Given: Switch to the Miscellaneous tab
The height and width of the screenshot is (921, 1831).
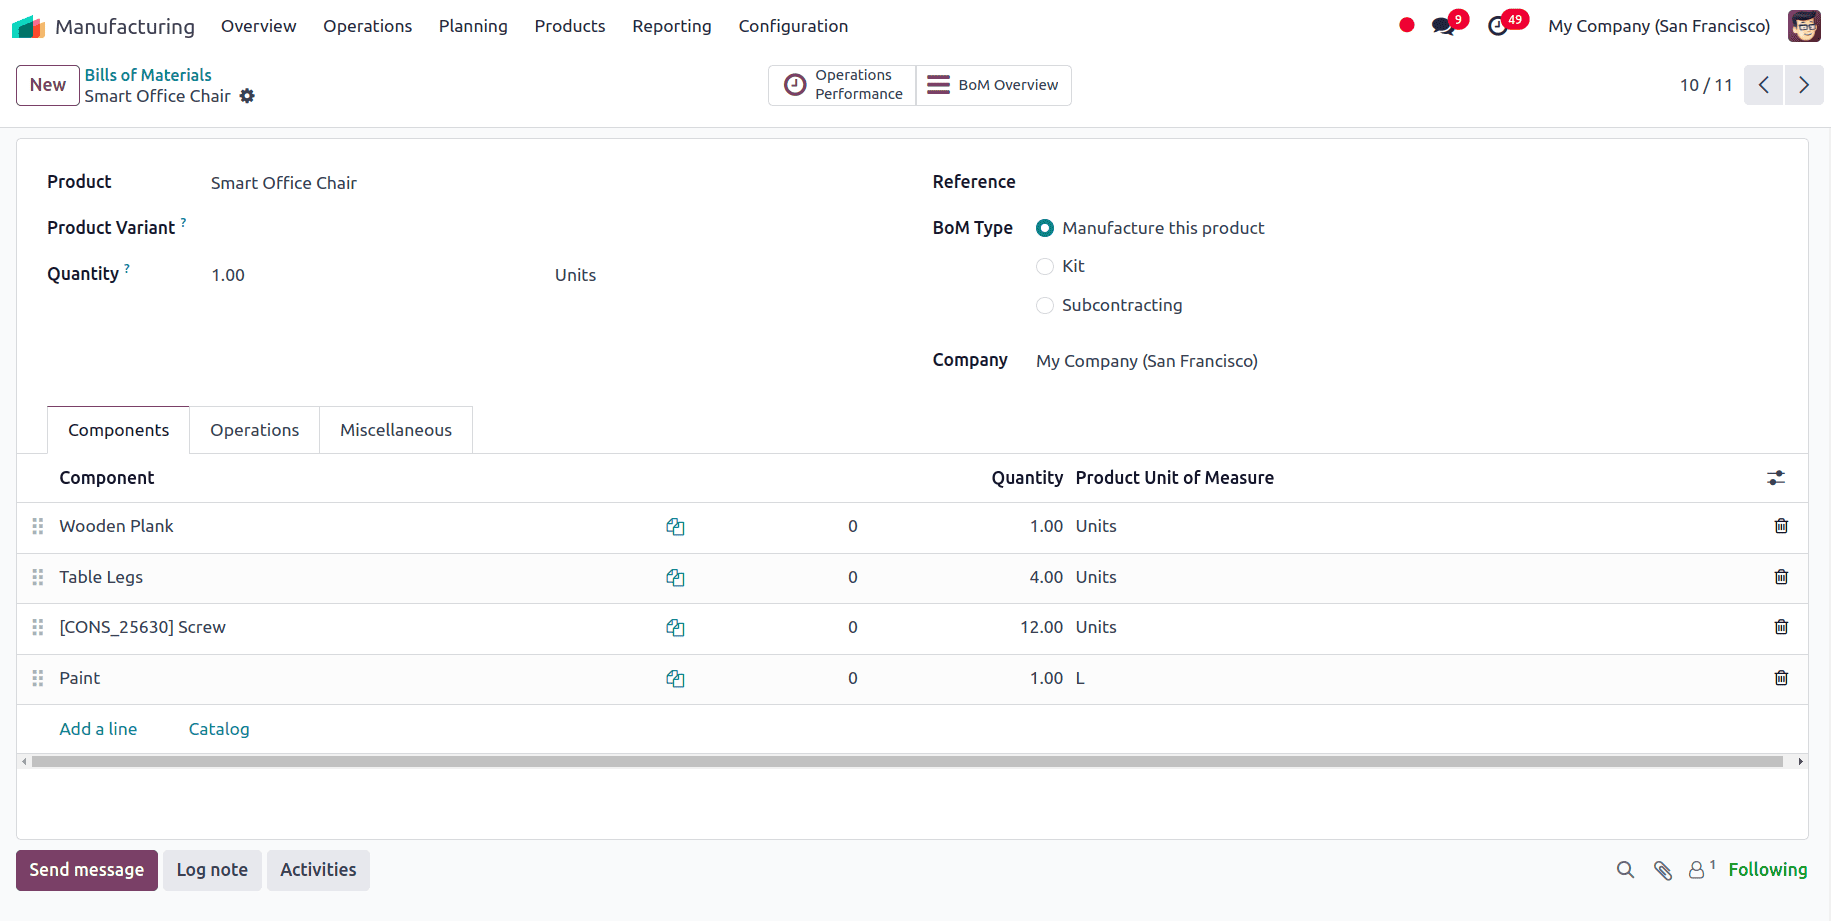Looking at the screenshot, I should coord(395,430).
